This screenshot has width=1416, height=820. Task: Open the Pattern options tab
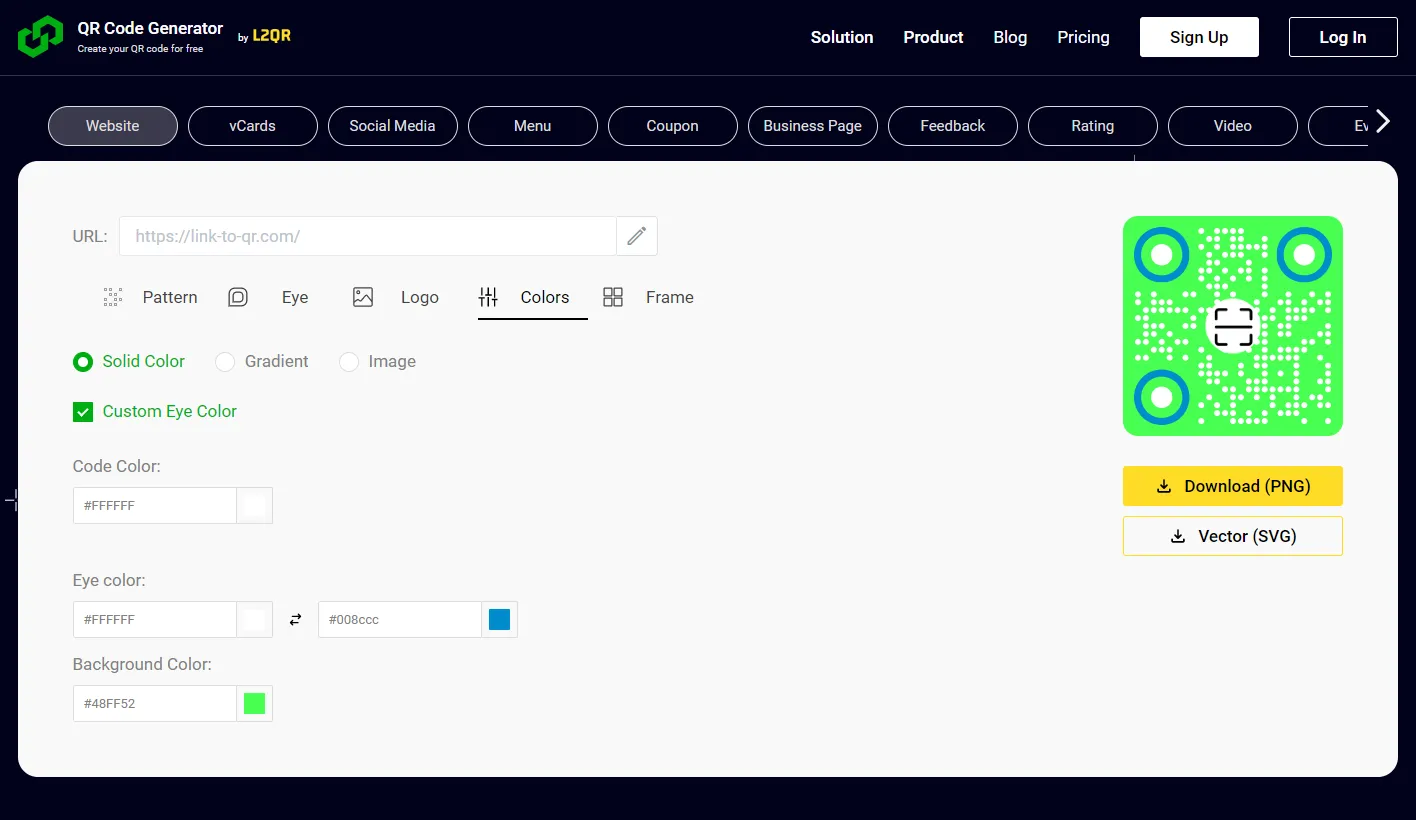coord(151,297)
